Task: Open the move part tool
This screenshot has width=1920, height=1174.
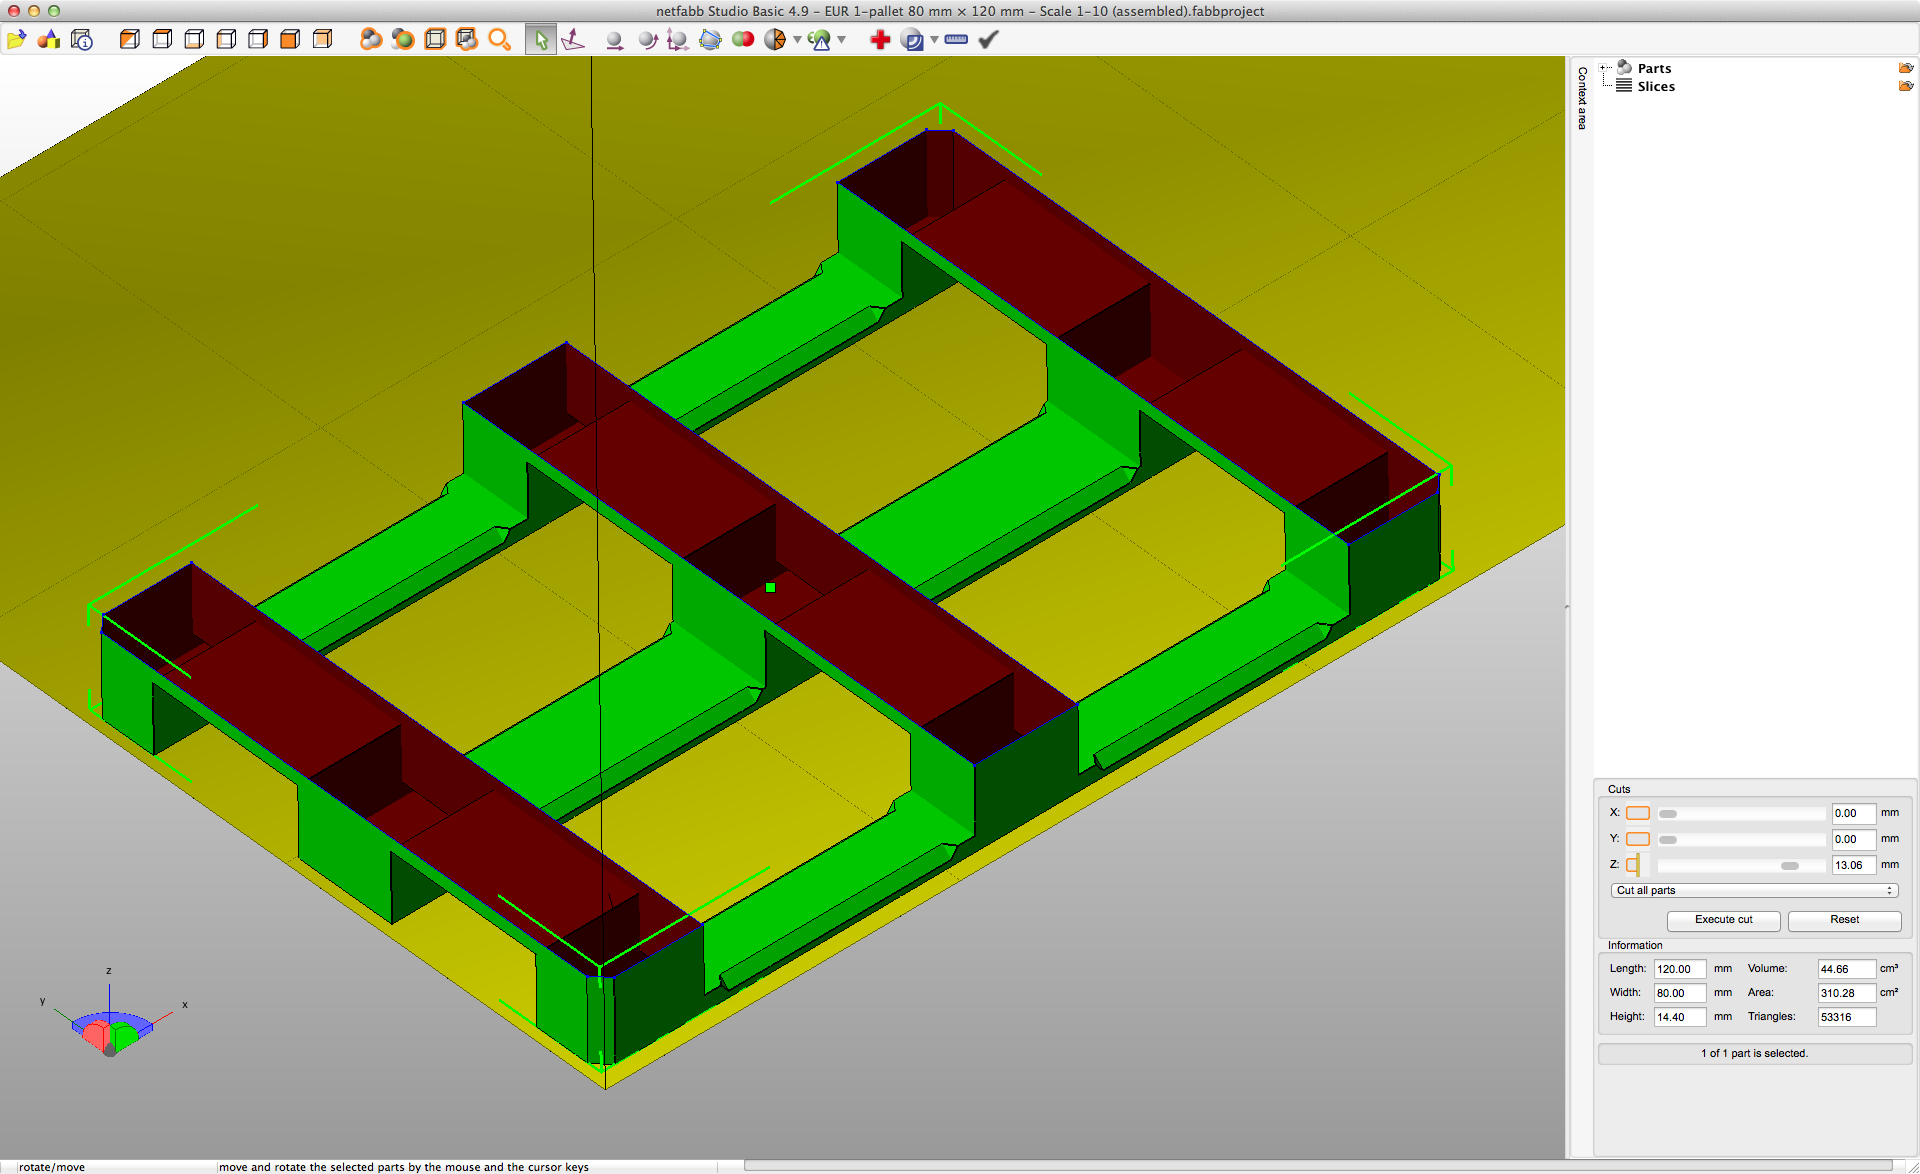Action: pyautogui.click(x=615, y=39)
